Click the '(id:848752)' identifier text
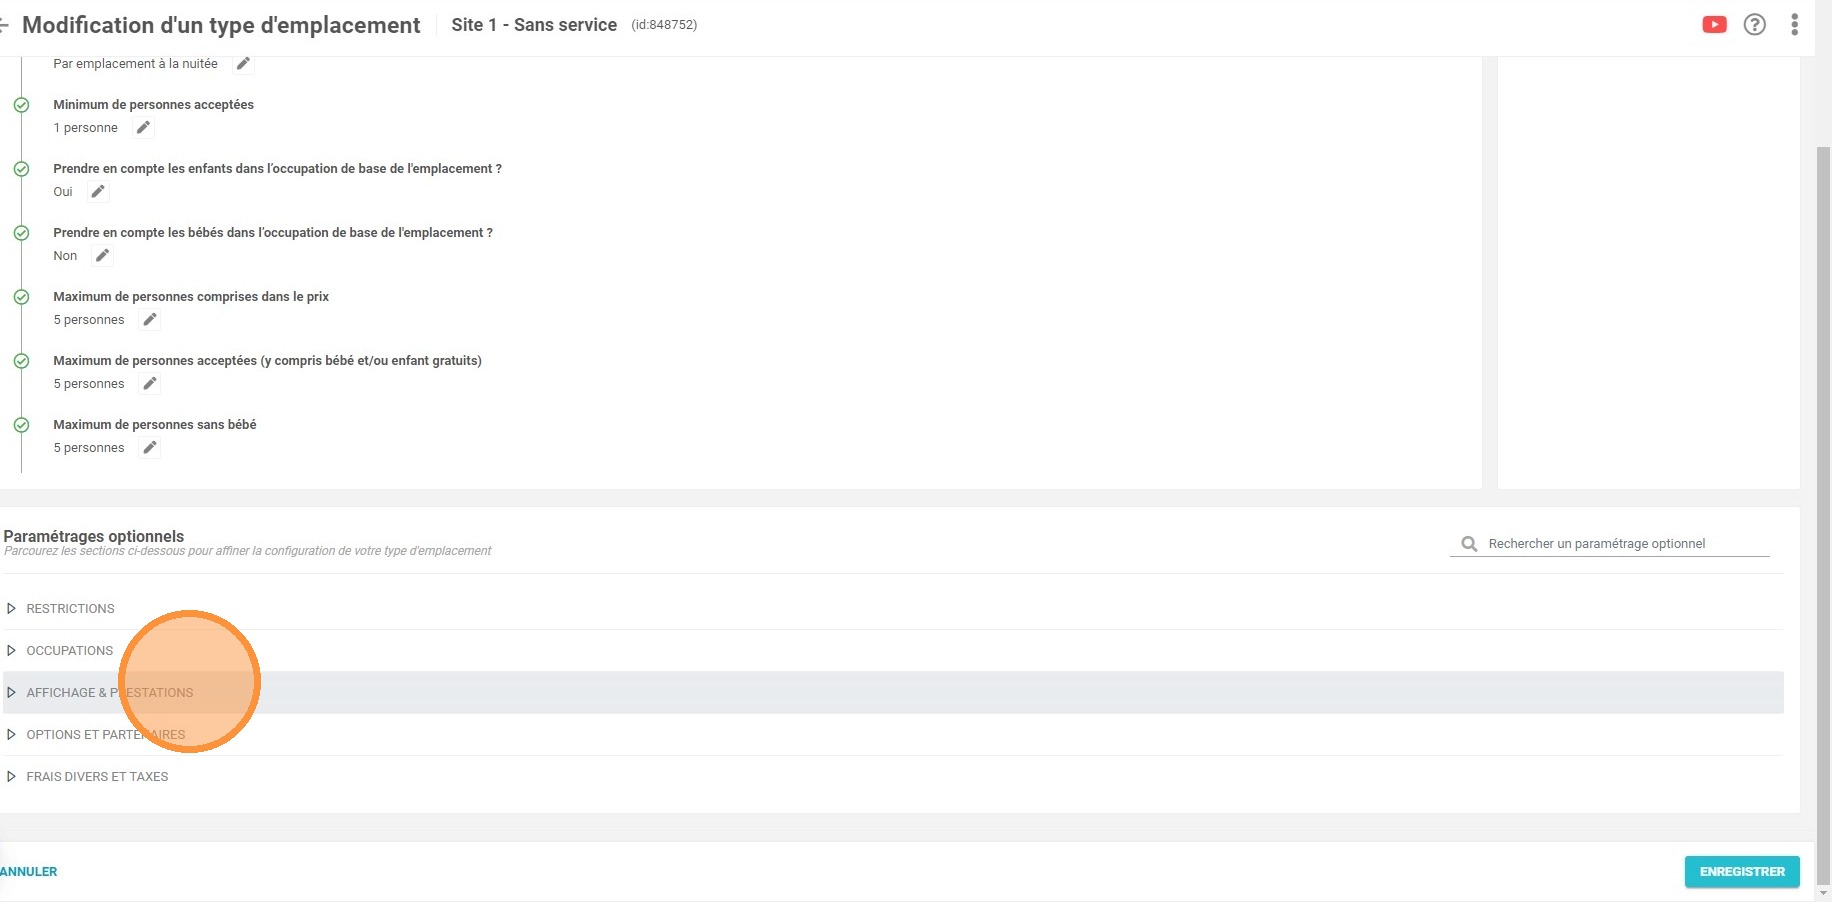Image resolution: width=1832 pixels, height=902 pixels. (664, 25)
